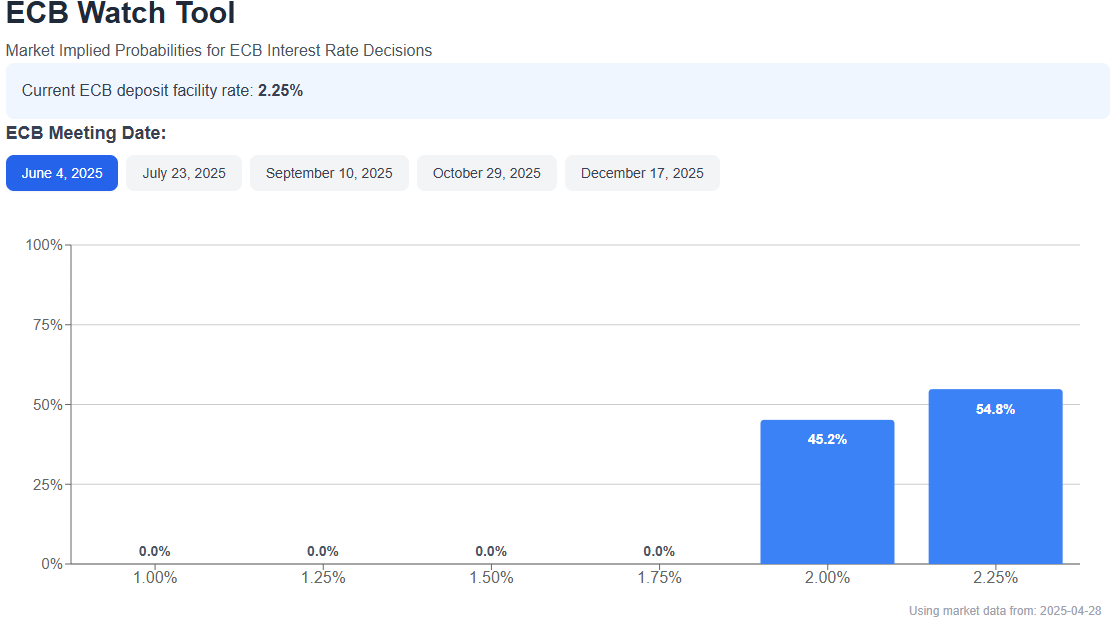The height and width of the screenshot is (623, 1111).
Task: Show the December 17, 2025 meeting data
Action: coord(642,173)
